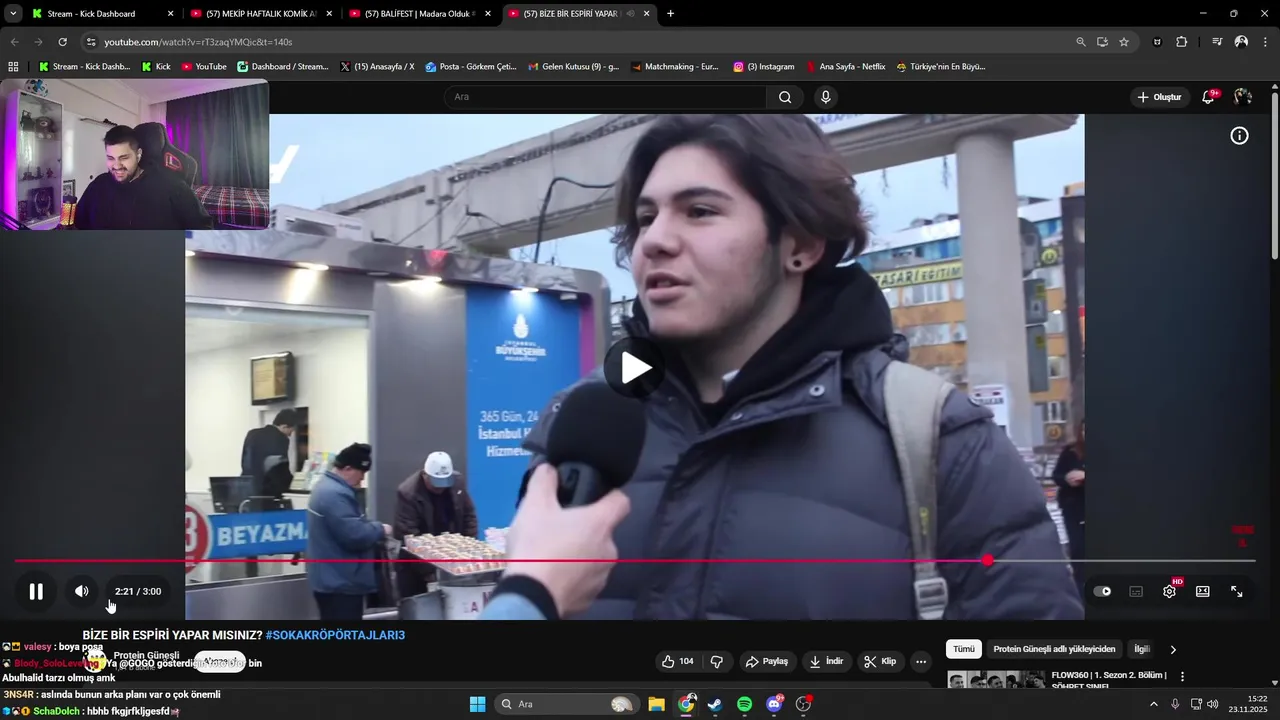Image resolution: width=1280 pixels, height=720 pixels.
Task: Dislike the video with thumbs down
Action: point(717,661)
